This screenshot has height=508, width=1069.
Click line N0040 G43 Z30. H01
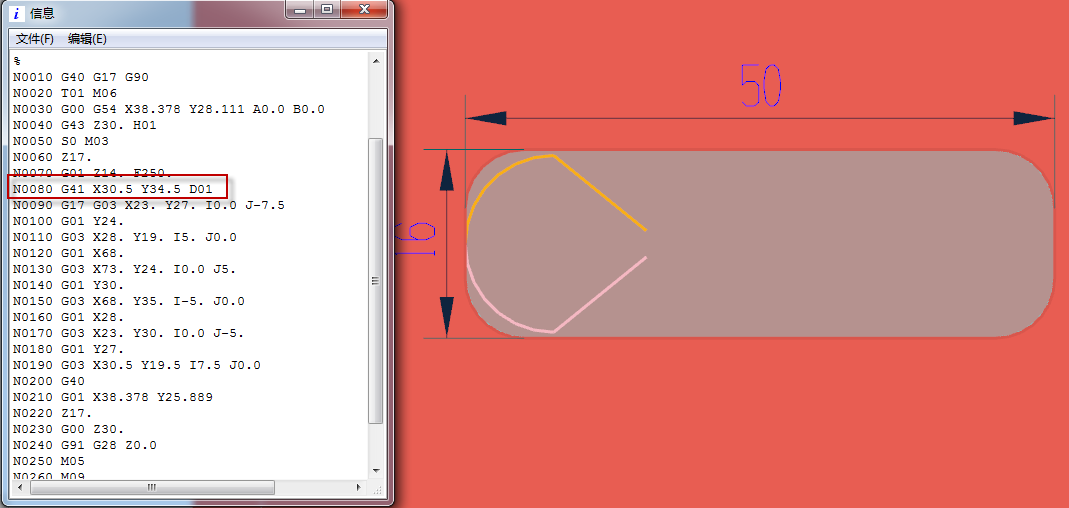85,125
